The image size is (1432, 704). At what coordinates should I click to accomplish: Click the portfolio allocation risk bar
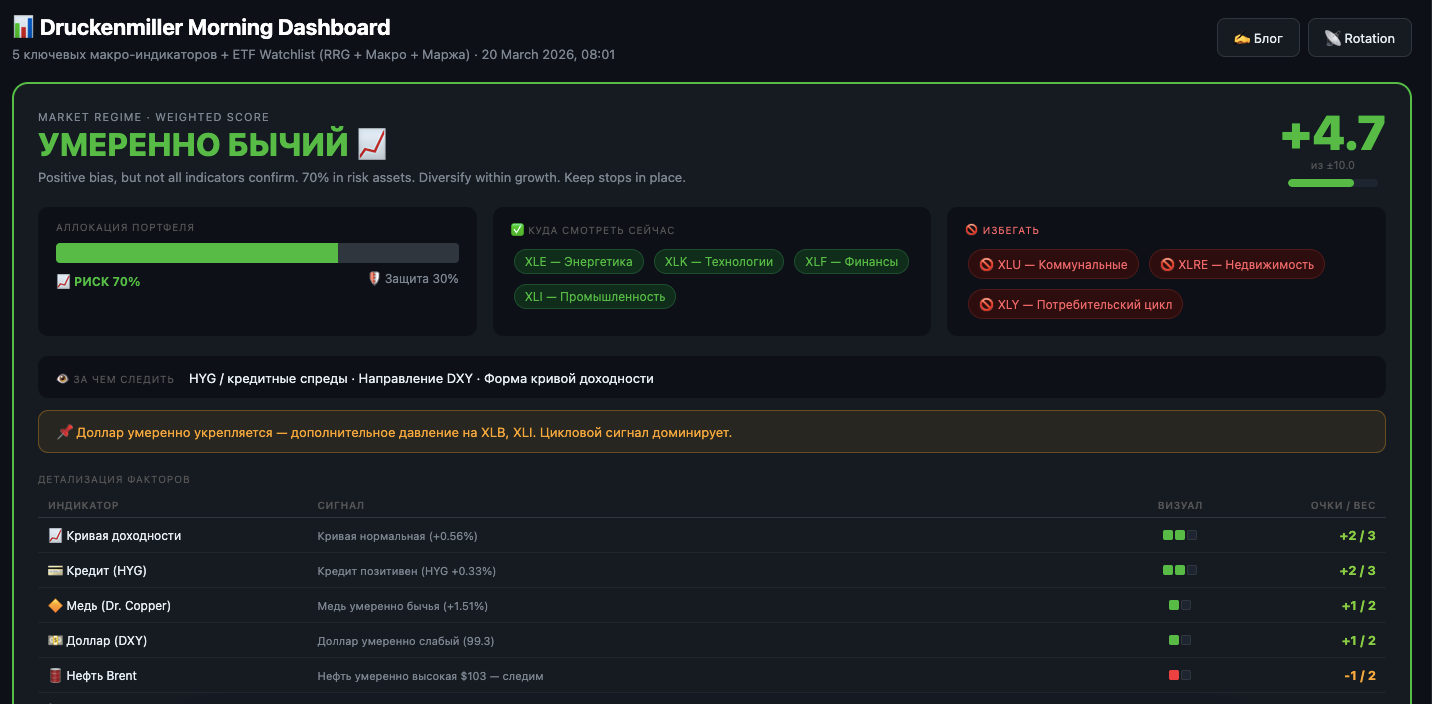257,253
